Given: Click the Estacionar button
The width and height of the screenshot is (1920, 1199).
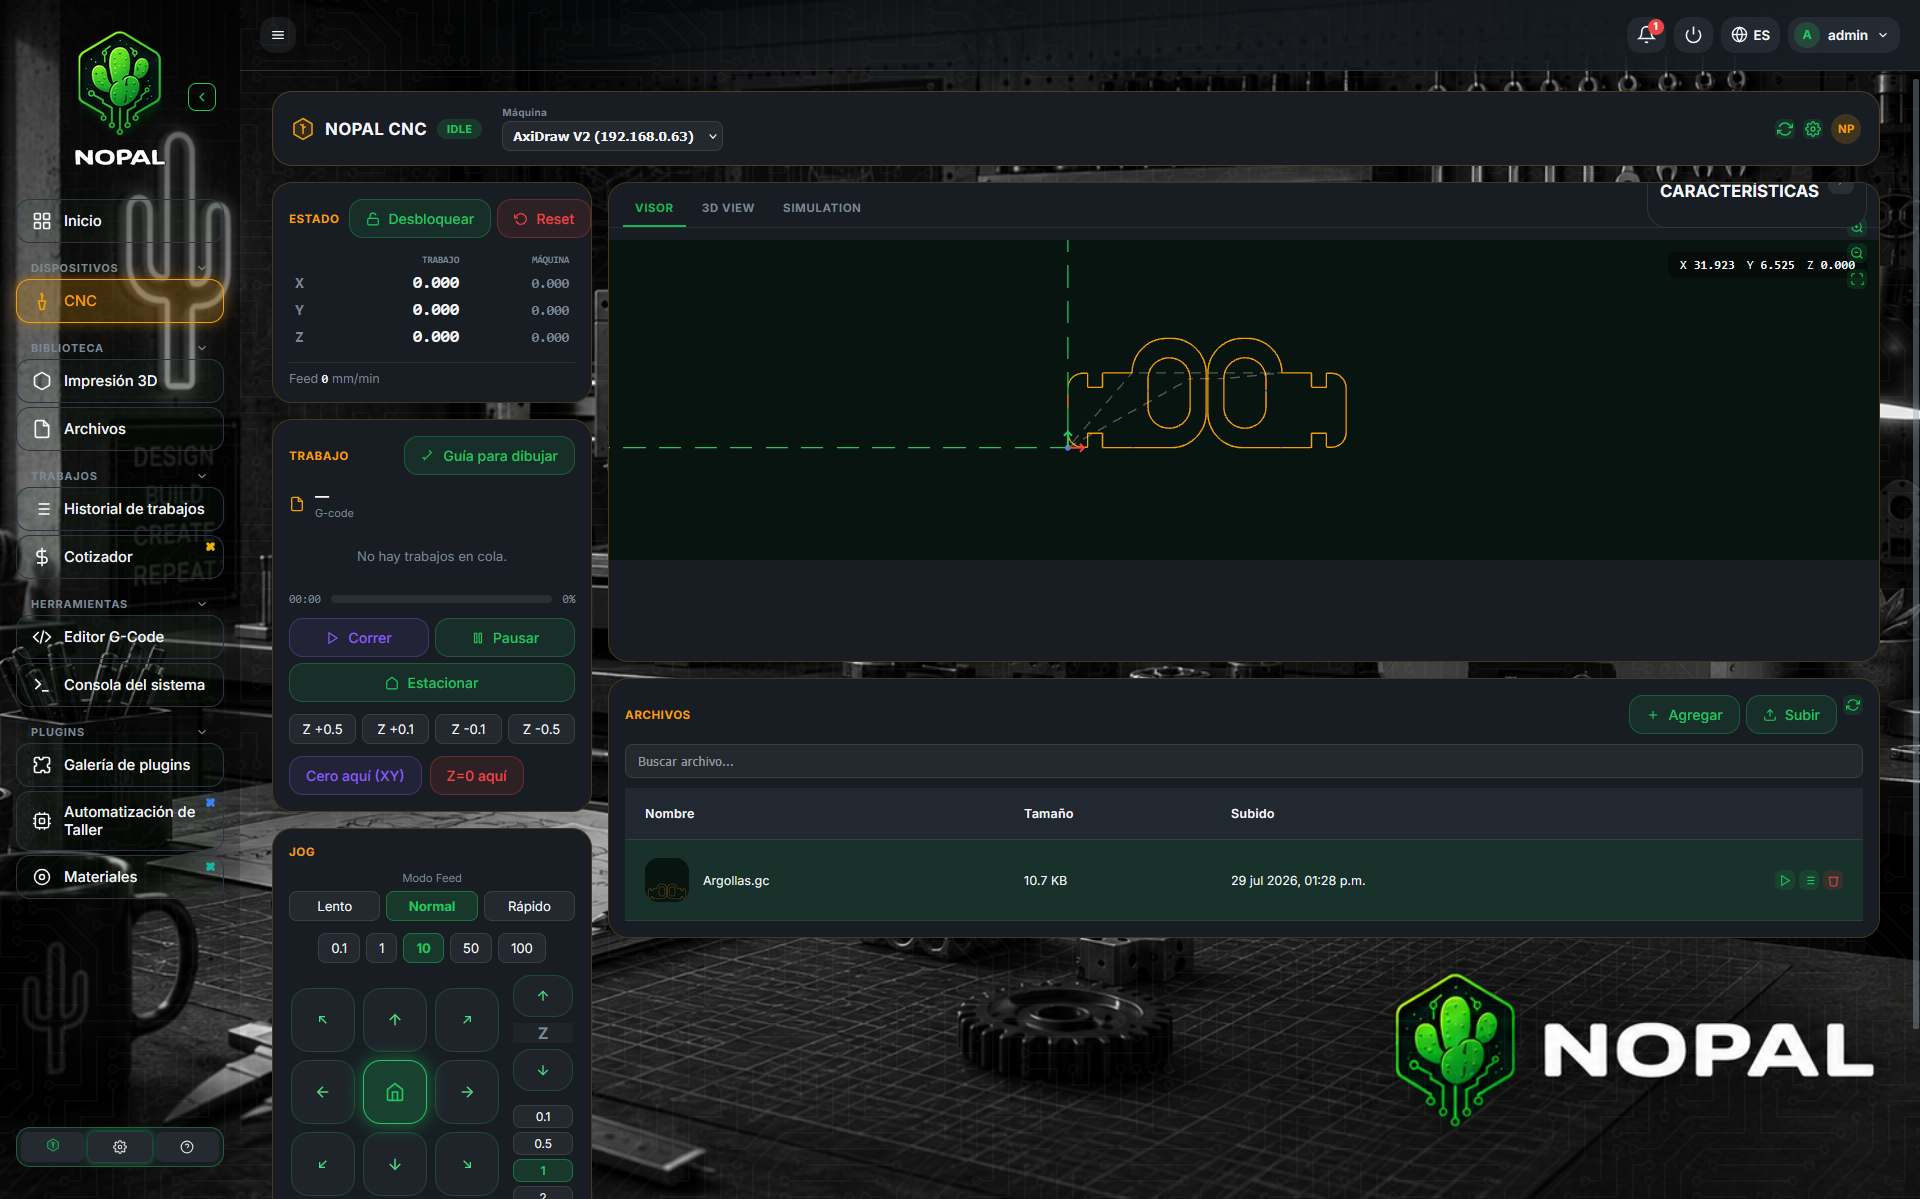Looking at the screenshot, I should (x=432, y=683).
